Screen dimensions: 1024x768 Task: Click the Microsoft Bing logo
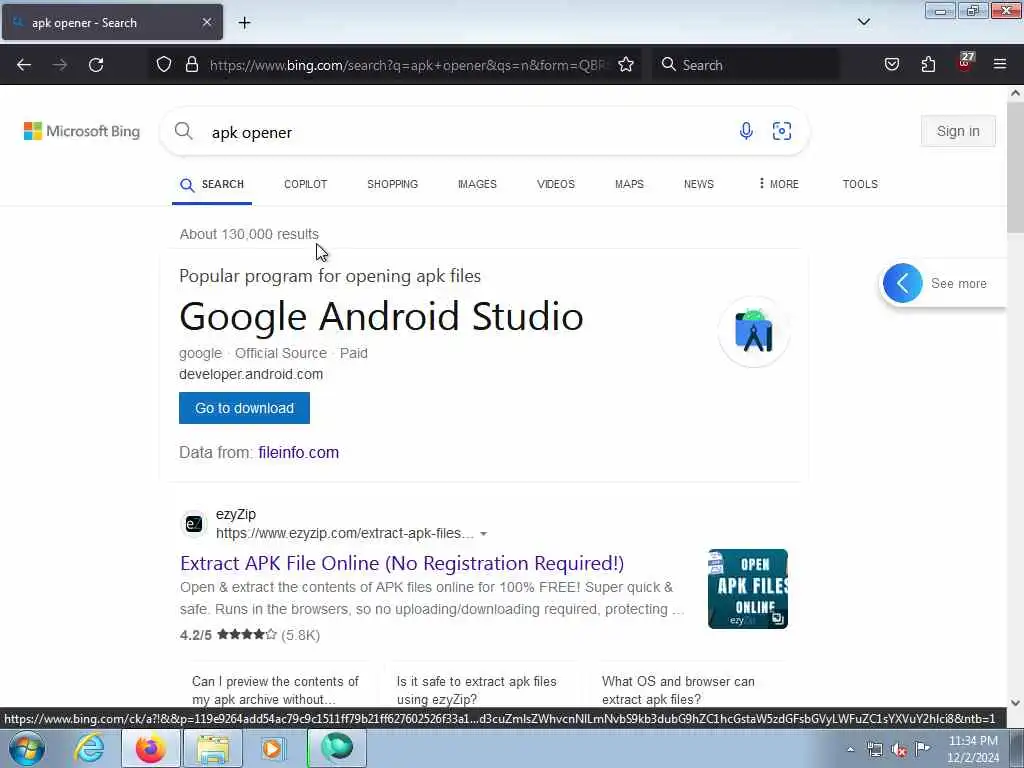pyautogui.click(x=82, y=131)
